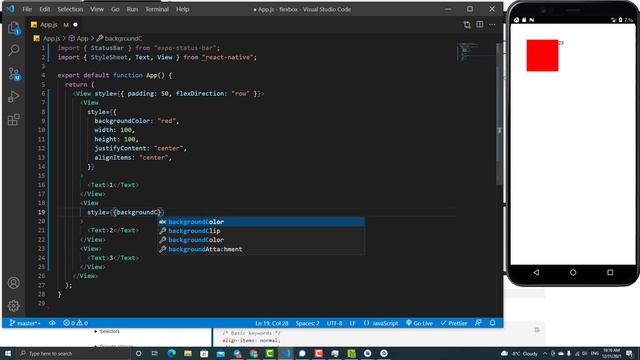The image size is (640, 360).
Task: Click the UTF-8 encoding selector
Action: pos(334,323)
